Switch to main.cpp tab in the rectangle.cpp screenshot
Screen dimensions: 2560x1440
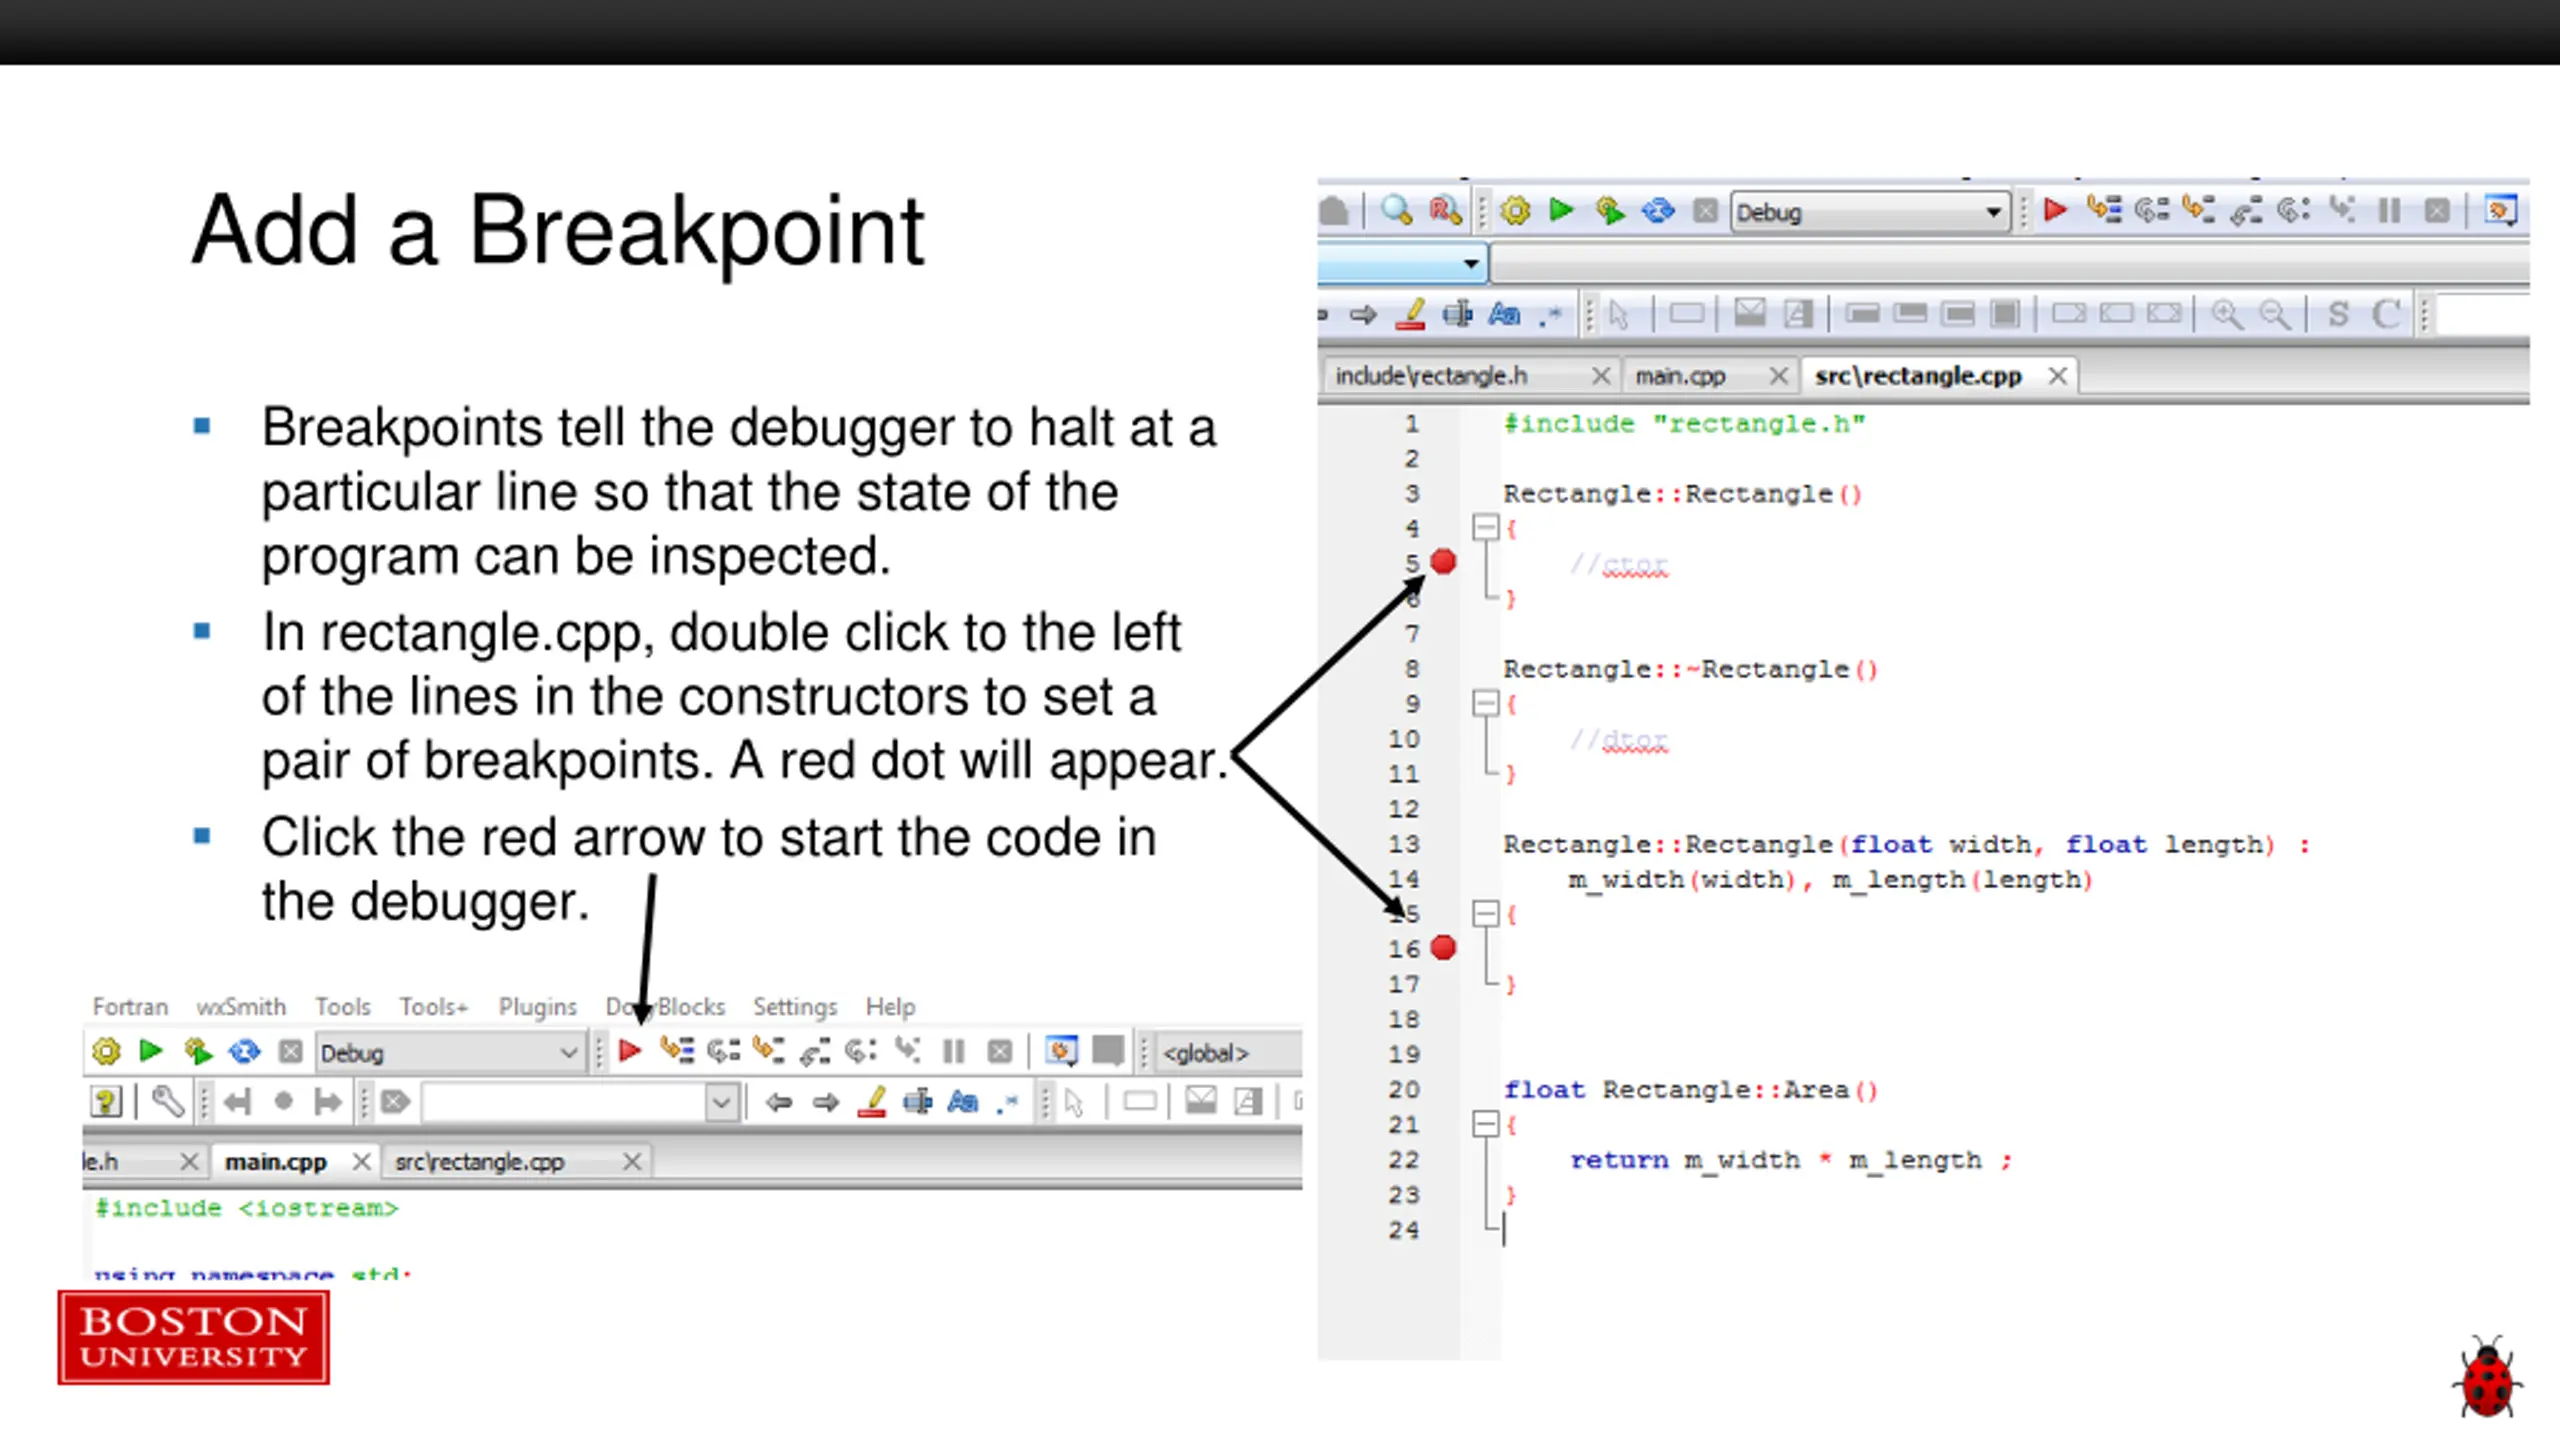pyautogui.click(x=1680, y=375)
